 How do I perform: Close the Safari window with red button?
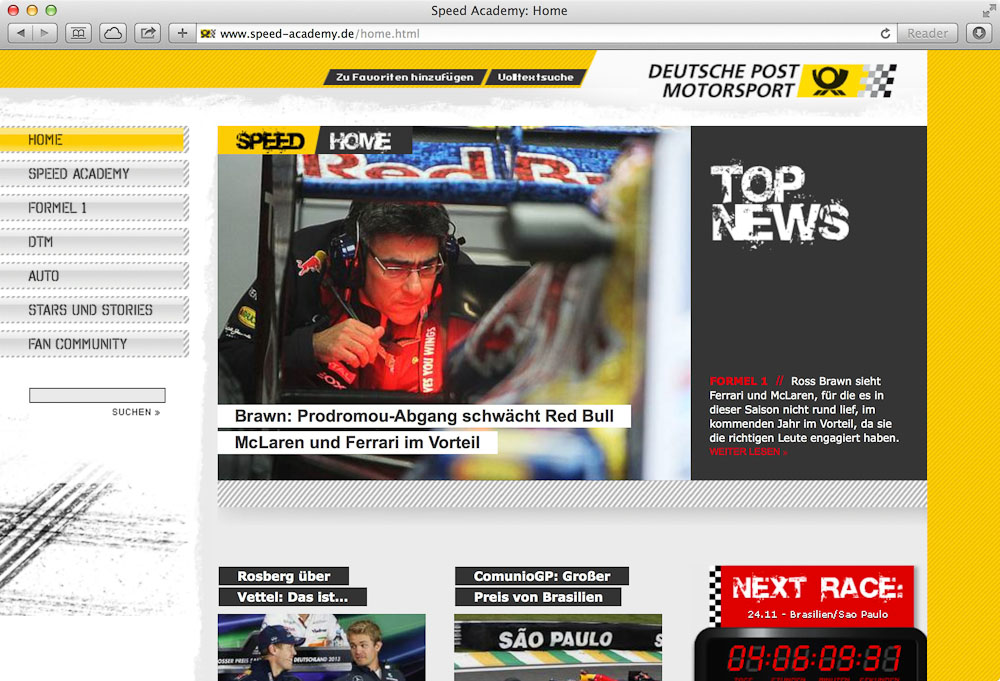[13, 10]
